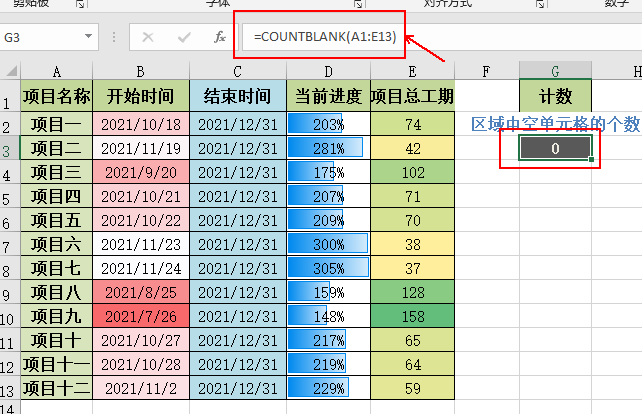
Task: Select end date in 项目六 row
Action: coord(238,244)
